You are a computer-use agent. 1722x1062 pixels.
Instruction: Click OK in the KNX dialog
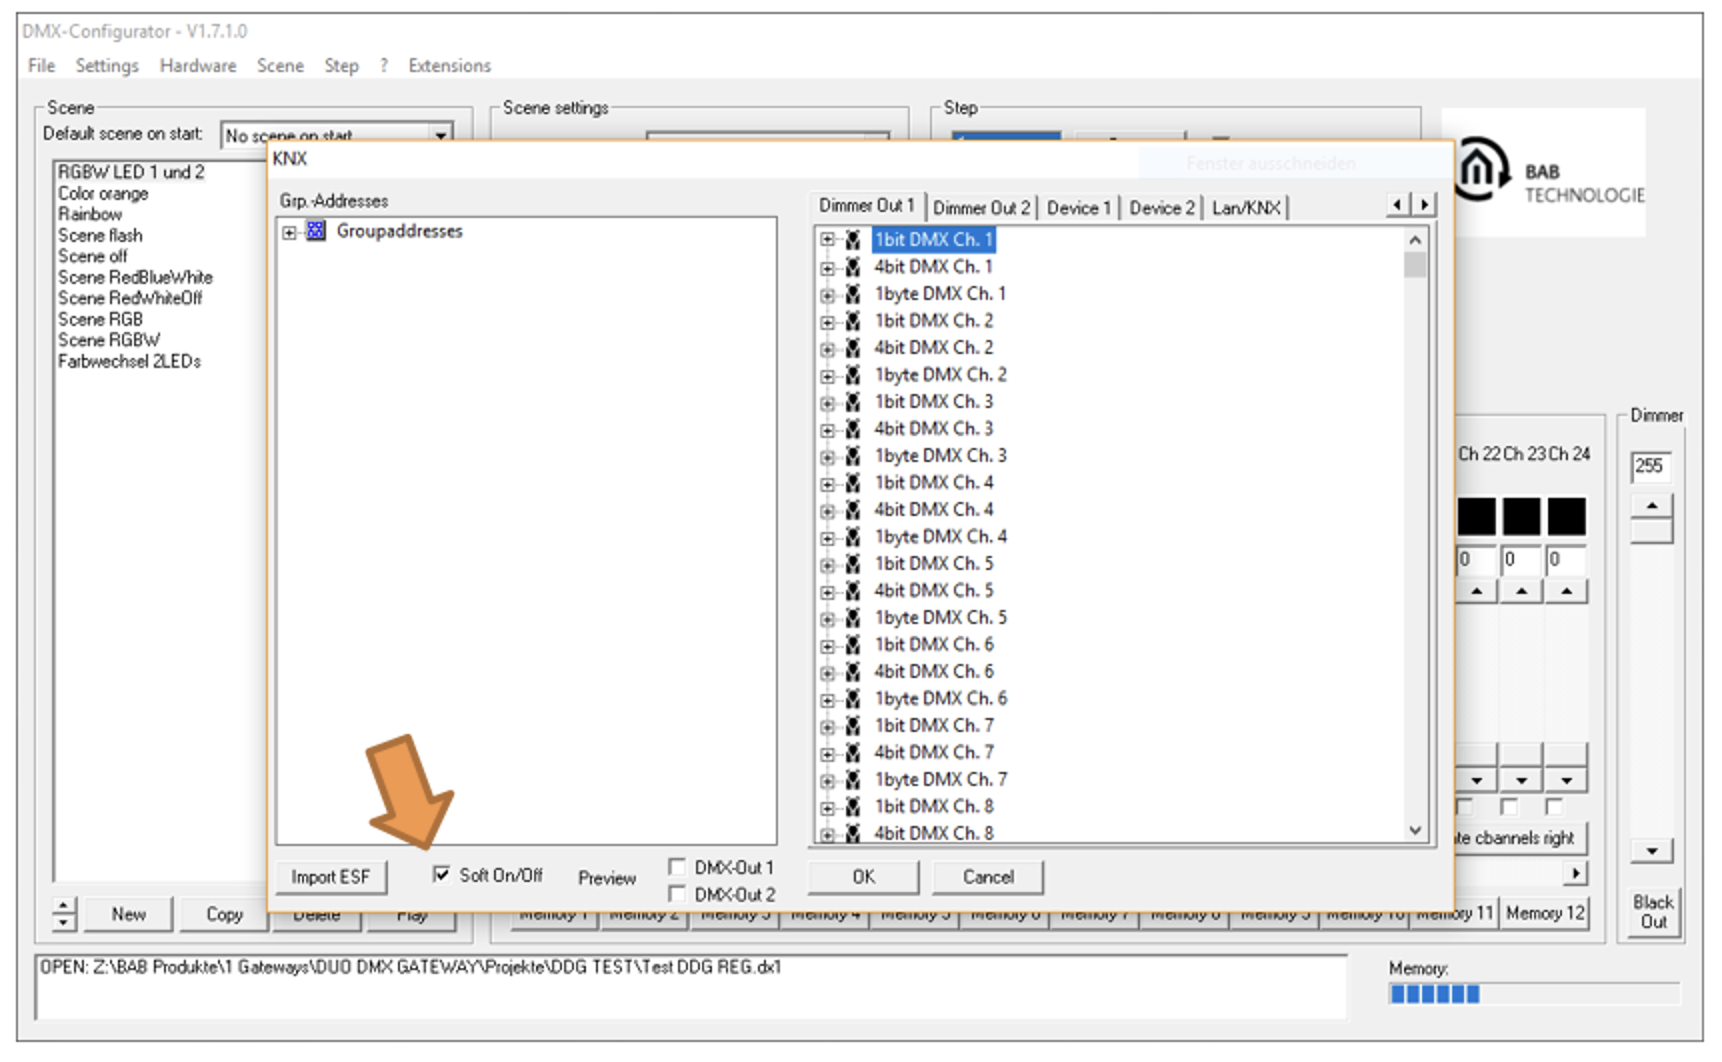click(864, 877)
